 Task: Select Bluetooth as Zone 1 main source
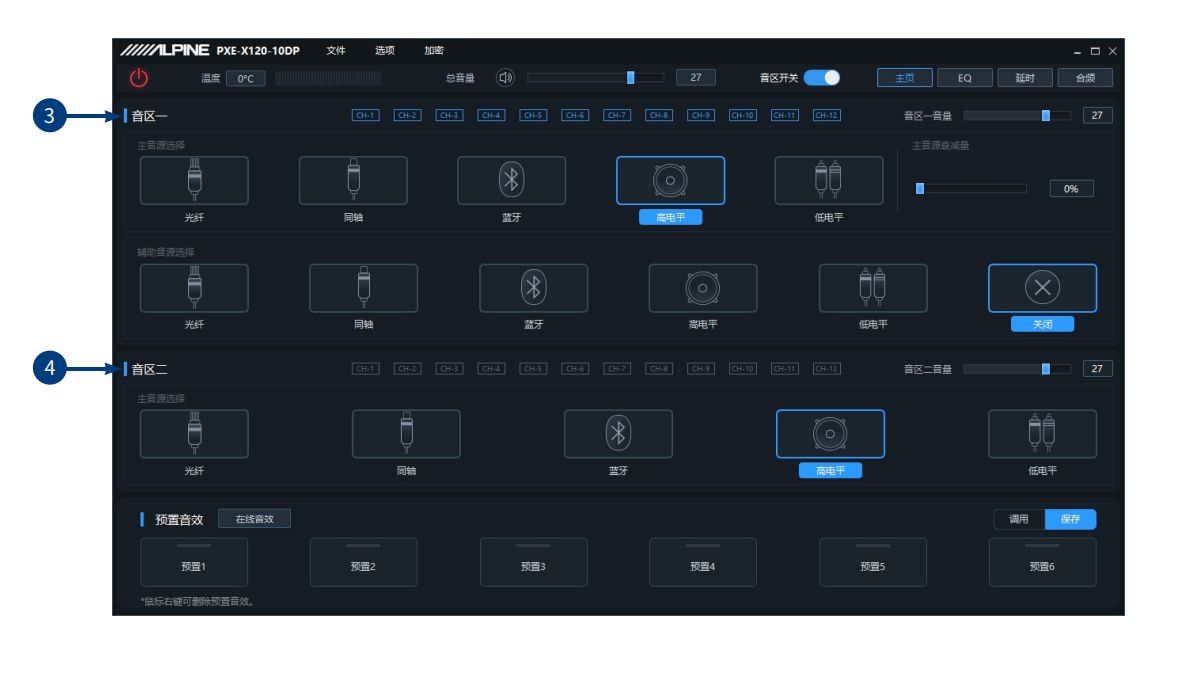[x=512, y=181]
